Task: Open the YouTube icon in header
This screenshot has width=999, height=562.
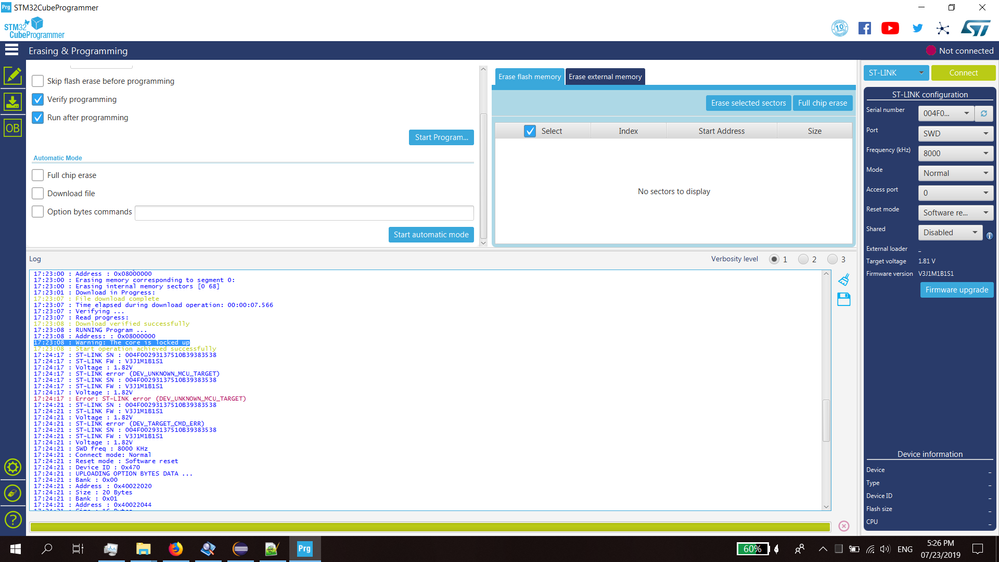Action: [890, 28]
